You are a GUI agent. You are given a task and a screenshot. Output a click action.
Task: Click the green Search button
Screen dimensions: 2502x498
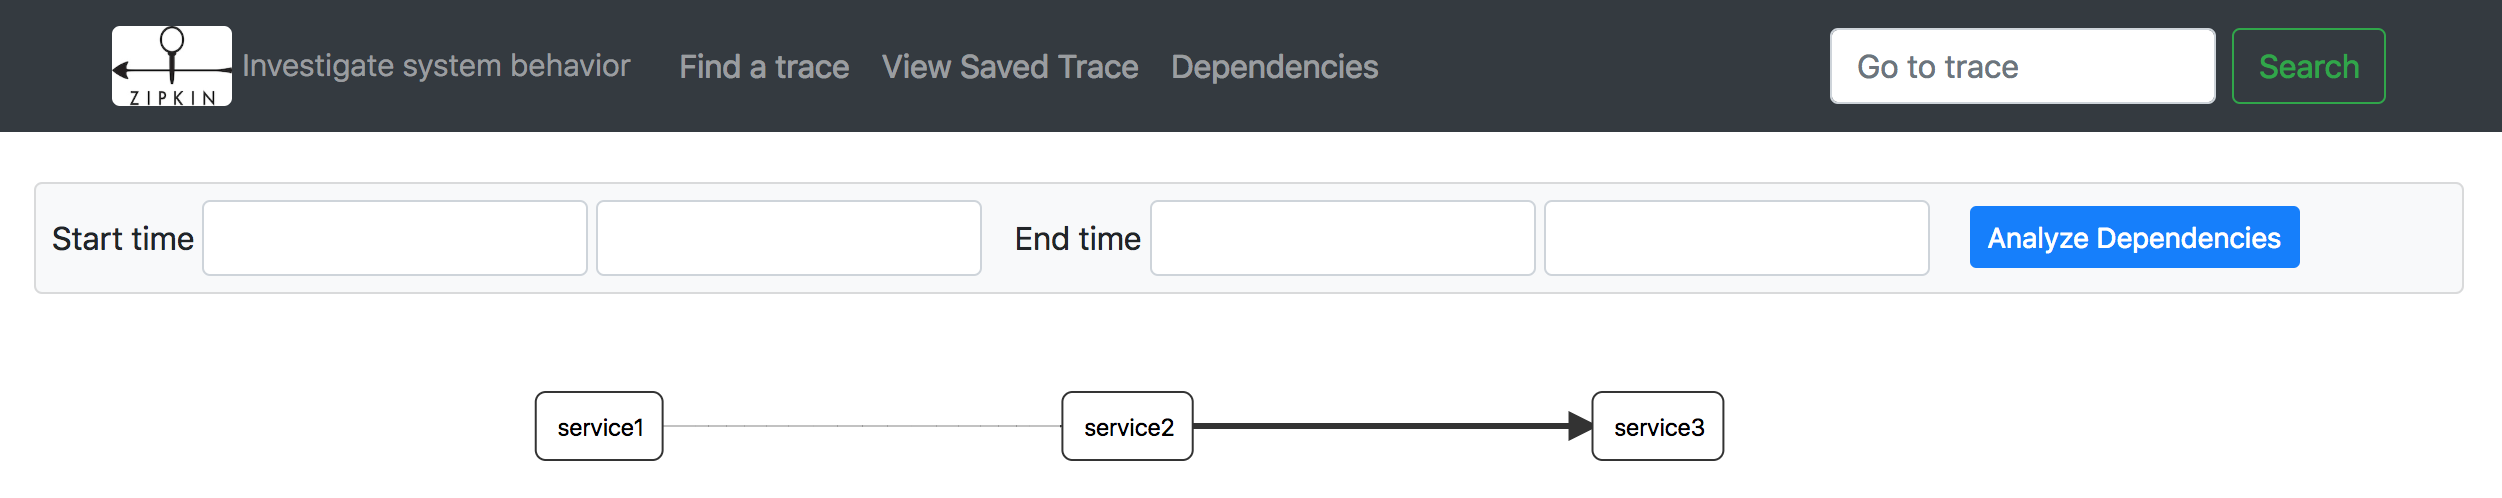(x=2308, y=66)
